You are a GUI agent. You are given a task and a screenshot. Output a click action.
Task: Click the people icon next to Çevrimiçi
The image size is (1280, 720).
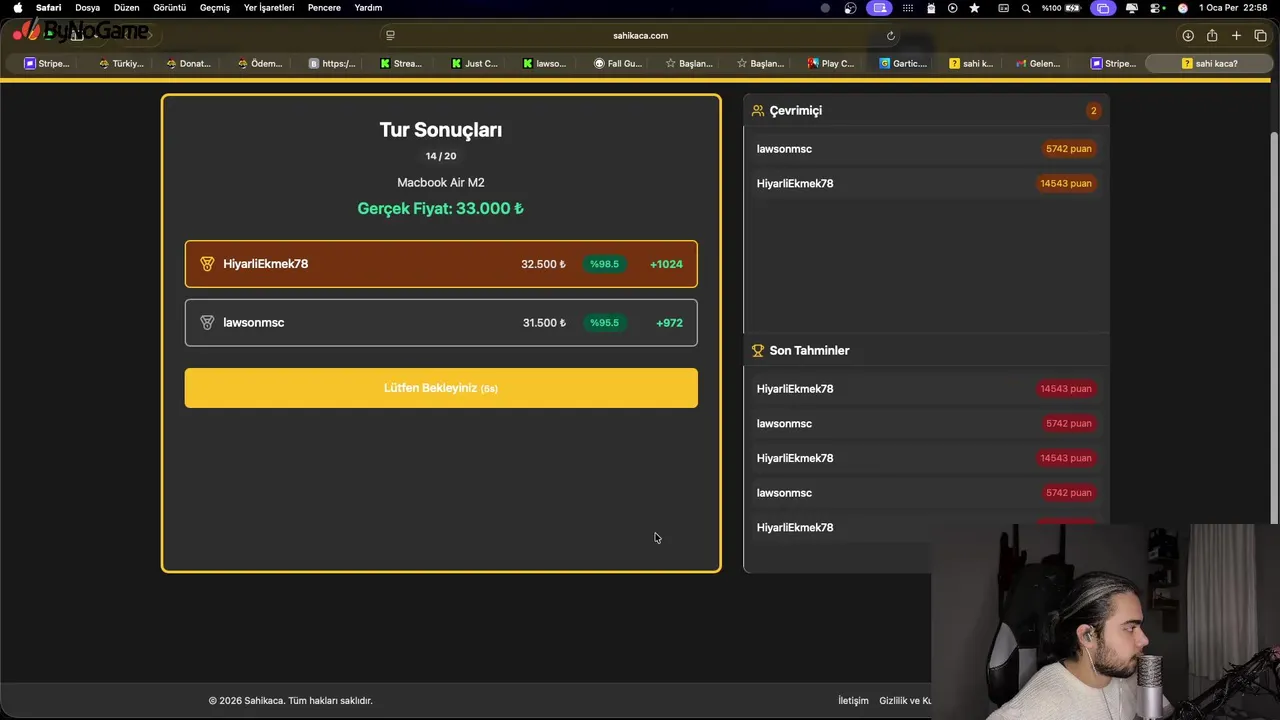tap(758, 111)
